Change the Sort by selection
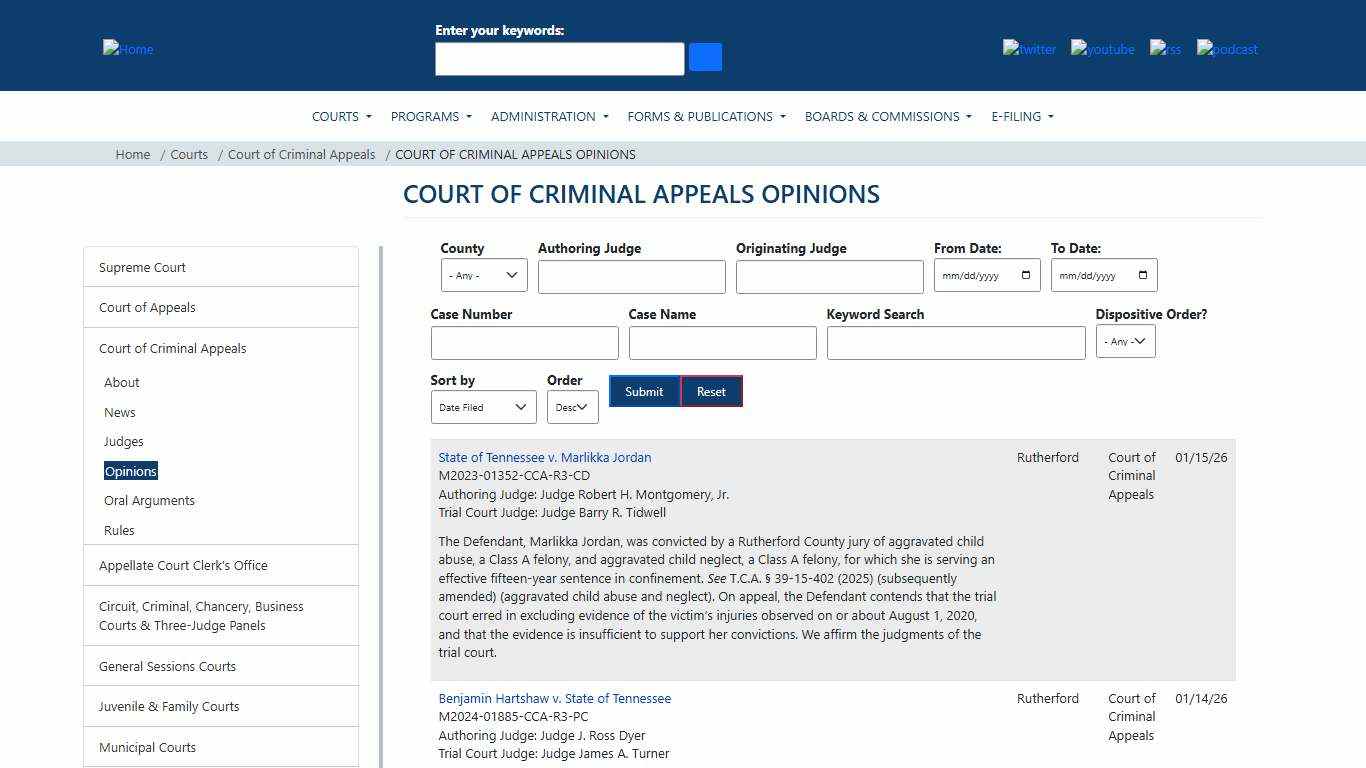This screenshot has height=768, width=1366. tap(483, 407)
